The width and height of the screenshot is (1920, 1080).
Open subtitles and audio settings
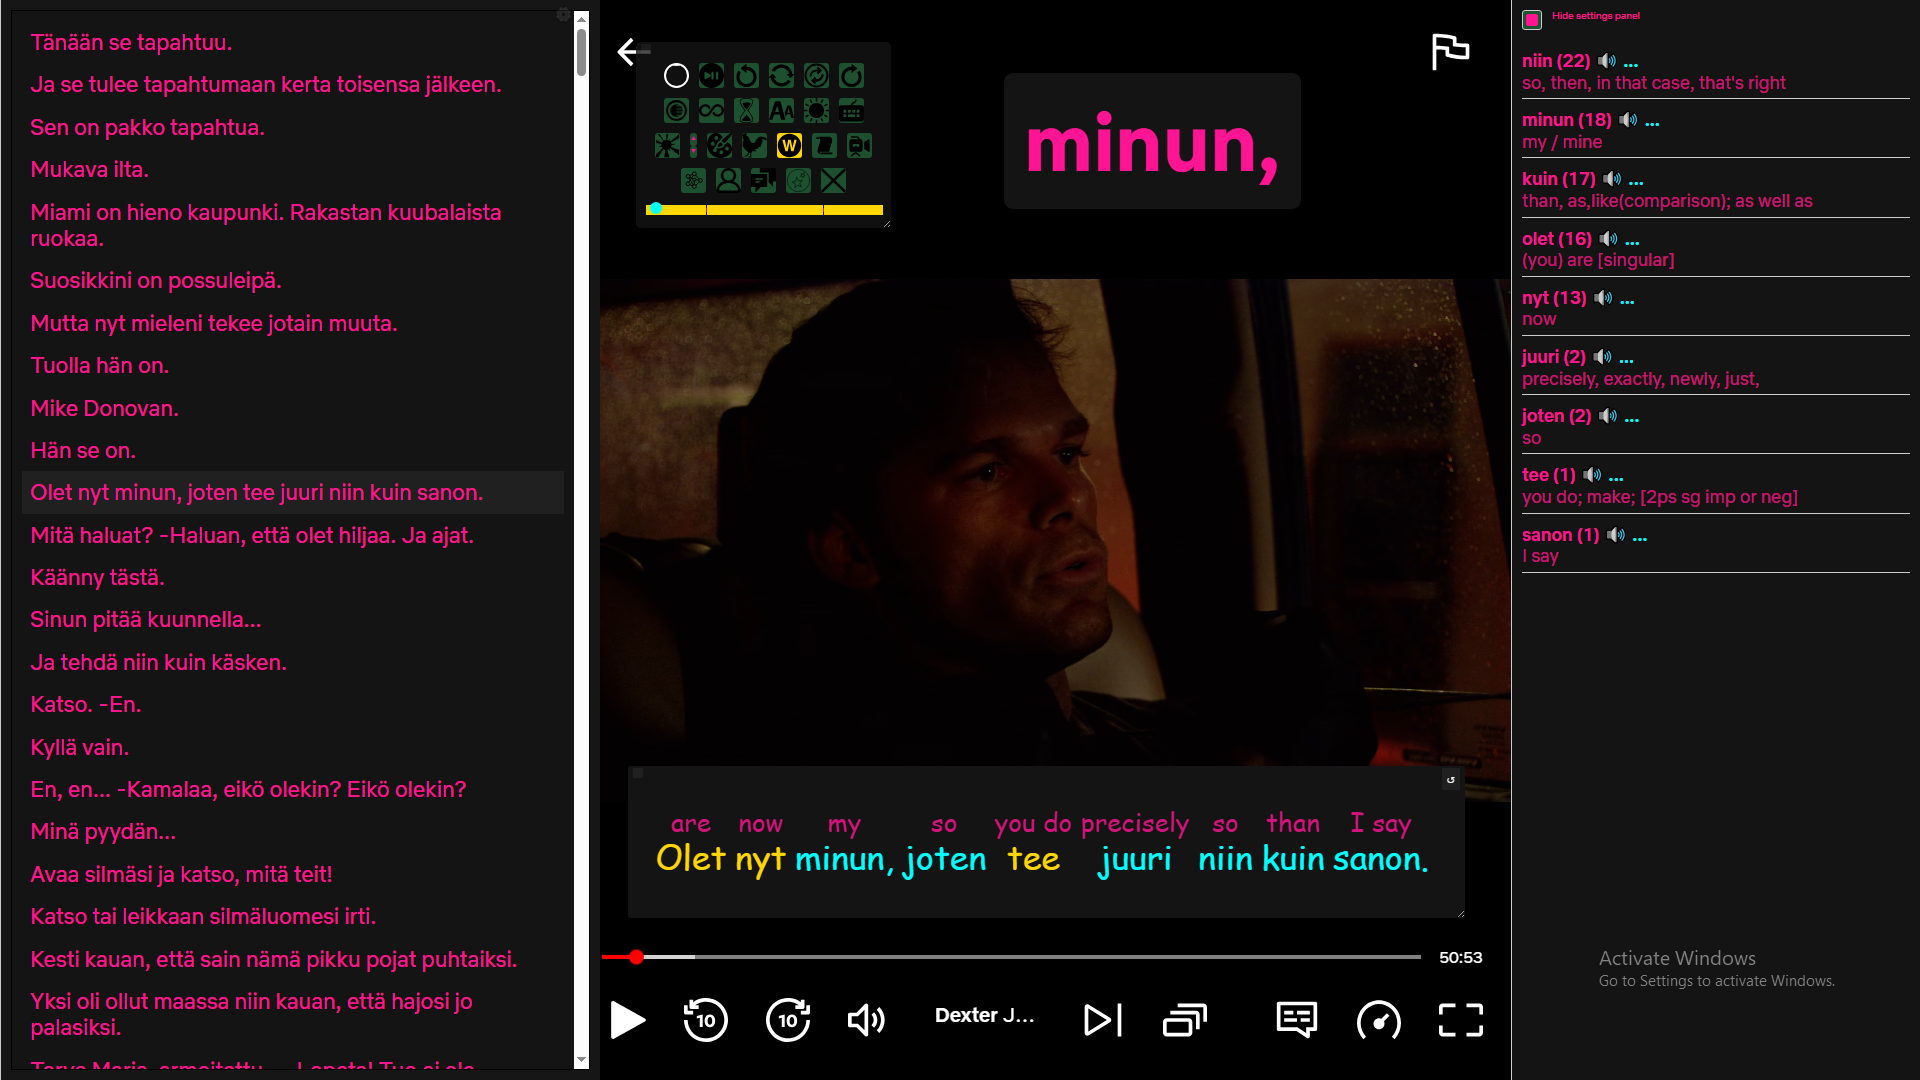[1297, 1020]
